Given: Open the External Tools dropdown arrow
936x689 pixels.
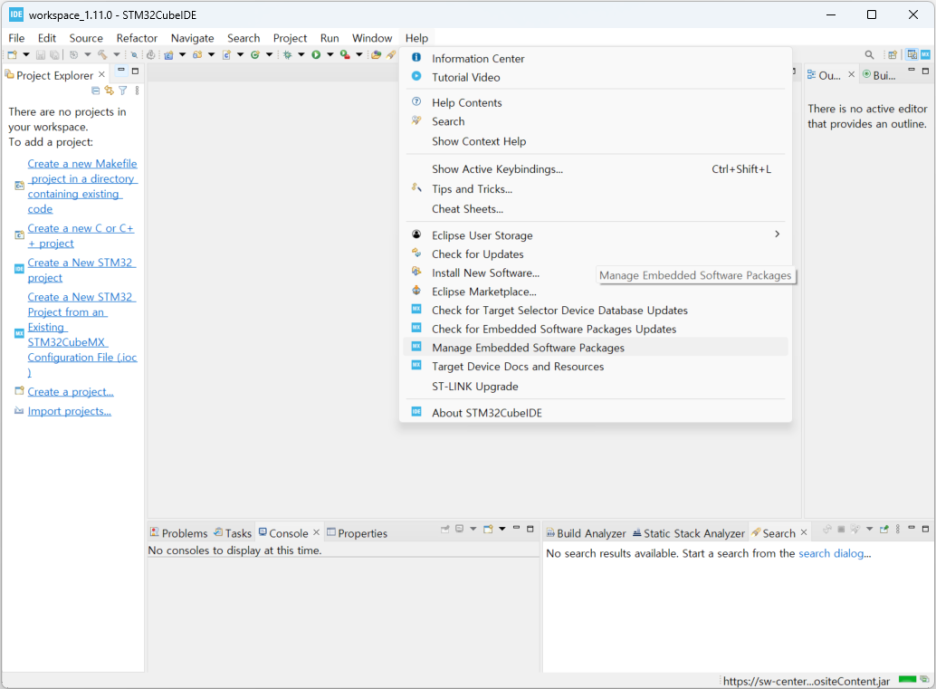Looking at the screenshot, I should coord(359,55).
